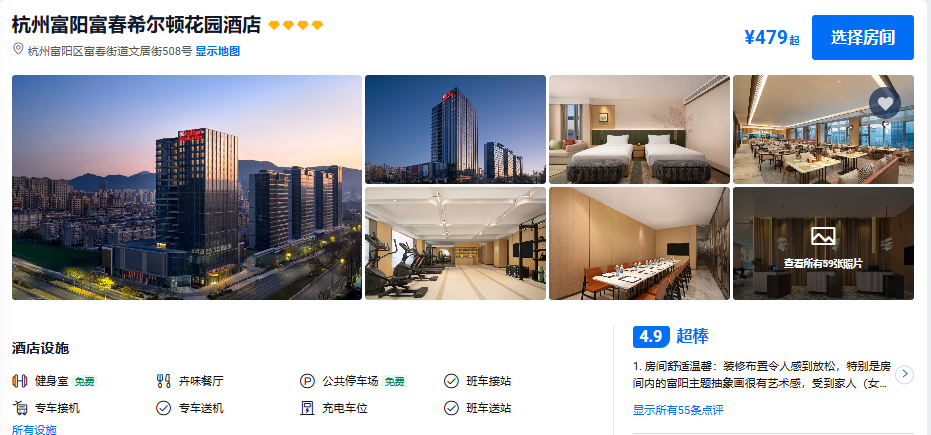Click the EV charging station icon

307,408
